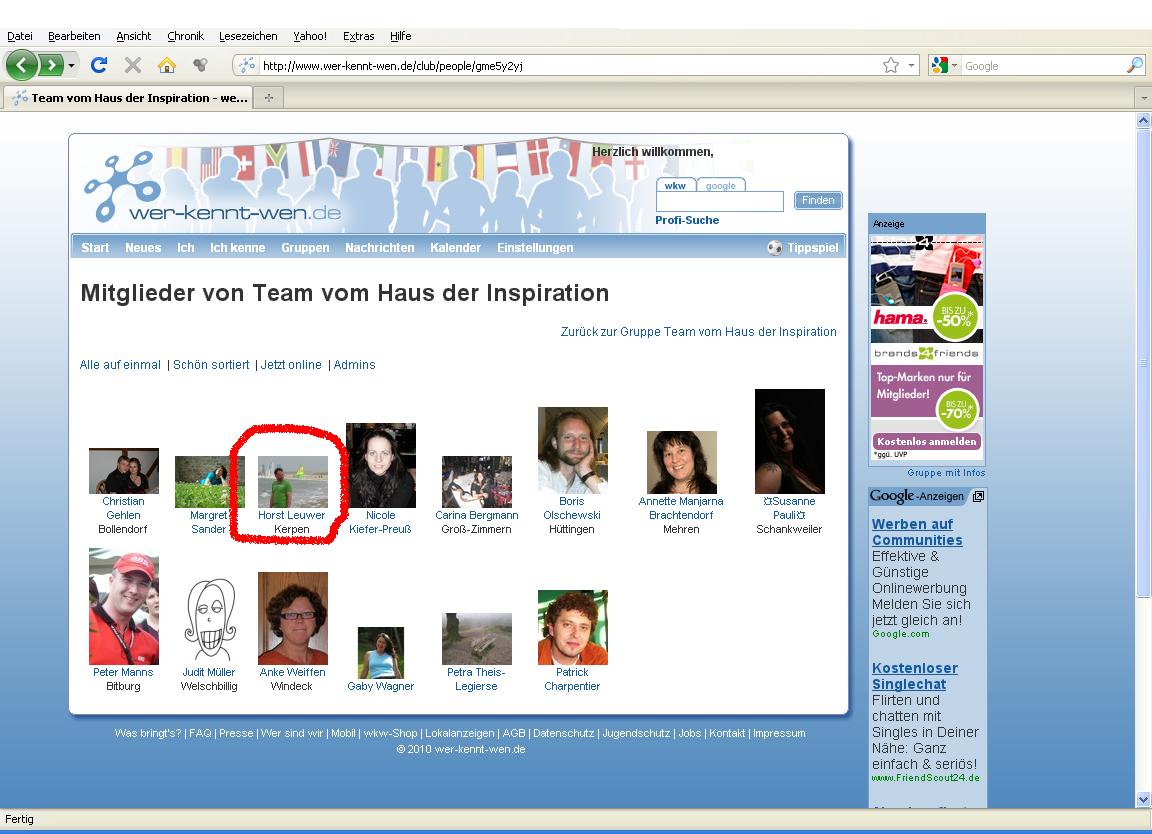Go to the browser home page
Image resolution: width=1152 pixels, height=834 pixels.
tap(166, 66)
